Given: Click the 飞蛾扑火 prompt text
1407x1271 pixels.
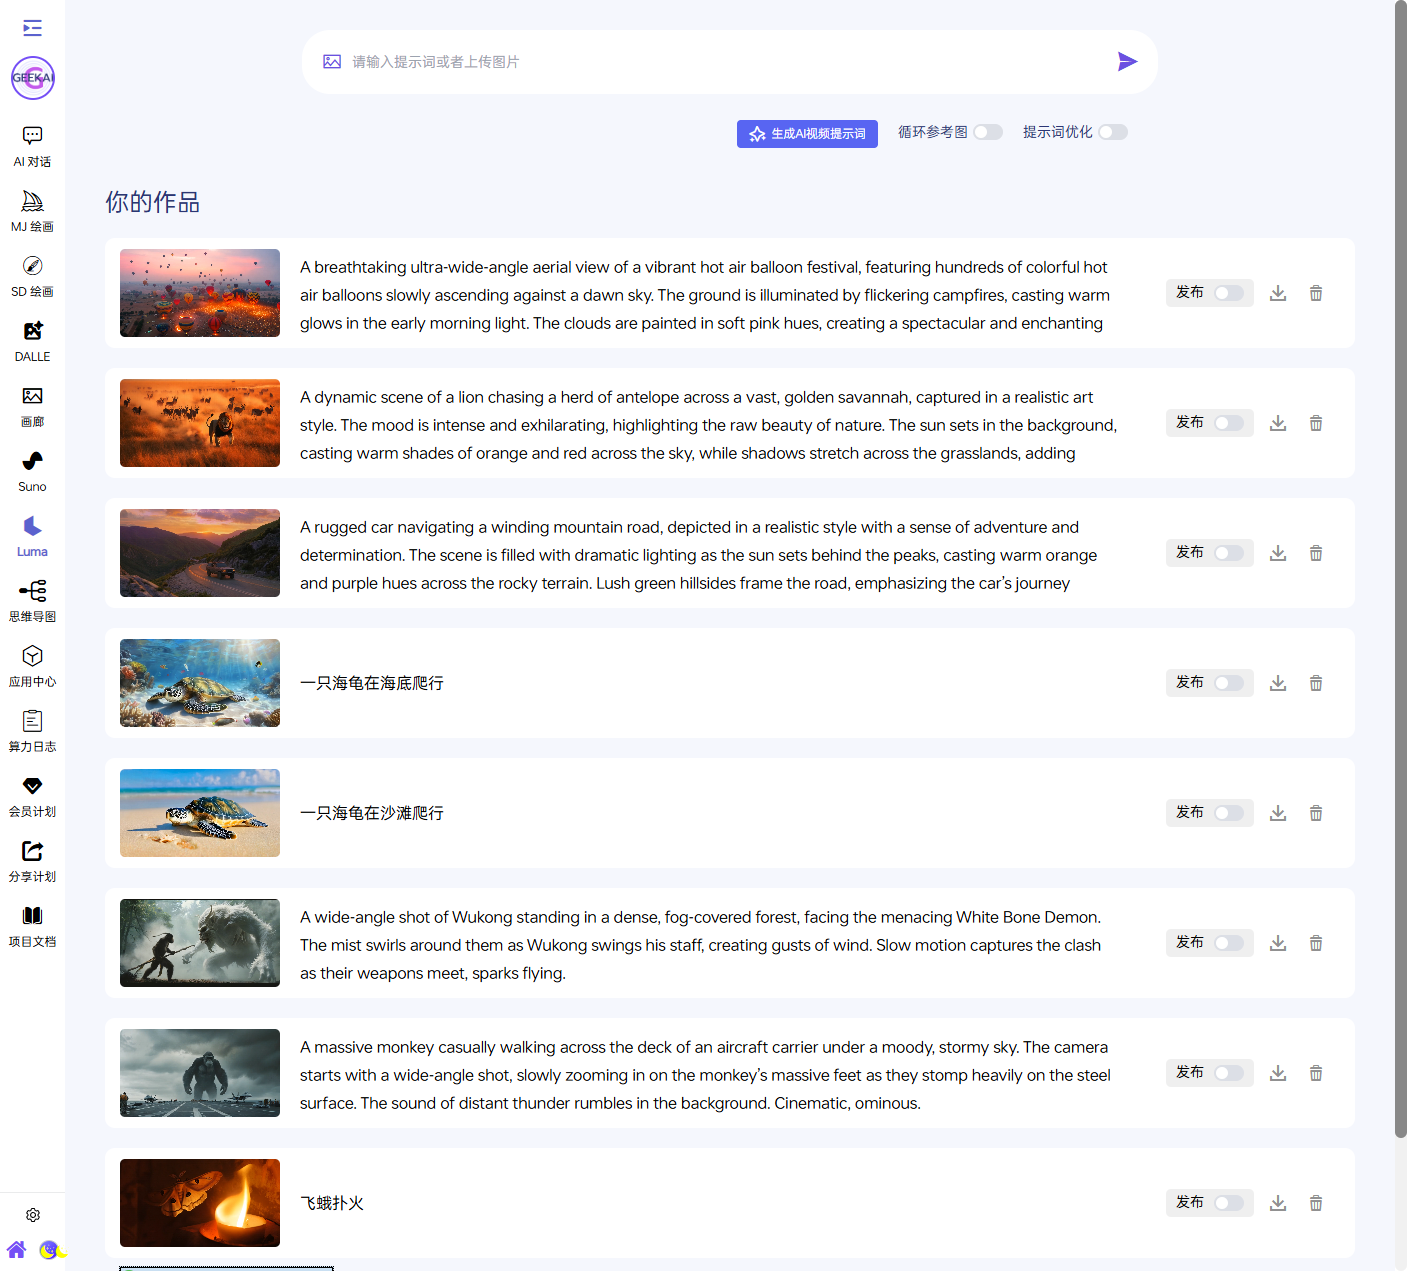Looking at the screenshot, I should click(332, 1203).
